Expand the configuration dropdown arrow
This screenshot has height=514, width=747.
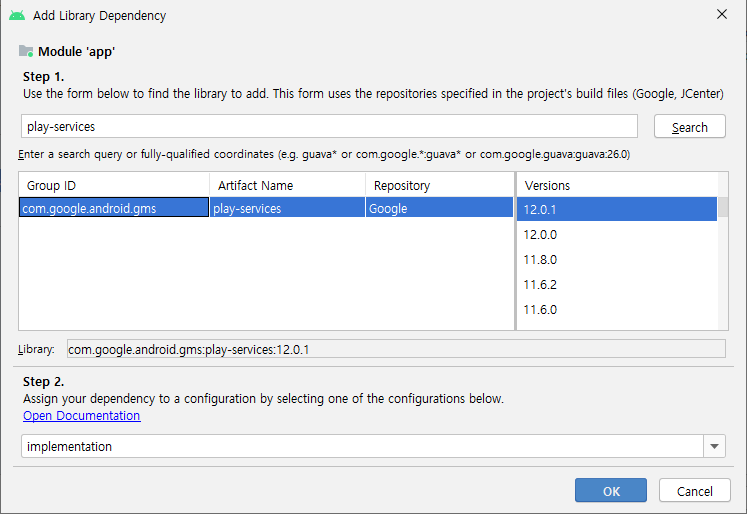[714, 446]
